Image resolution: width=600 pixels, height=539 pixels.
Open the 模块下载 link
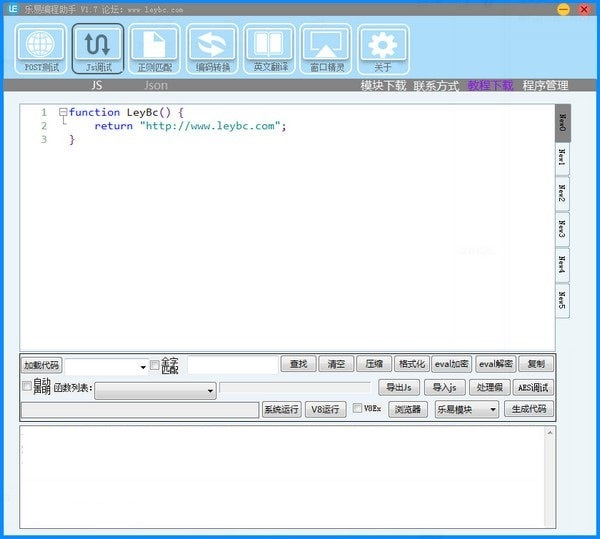coord(383,85)
